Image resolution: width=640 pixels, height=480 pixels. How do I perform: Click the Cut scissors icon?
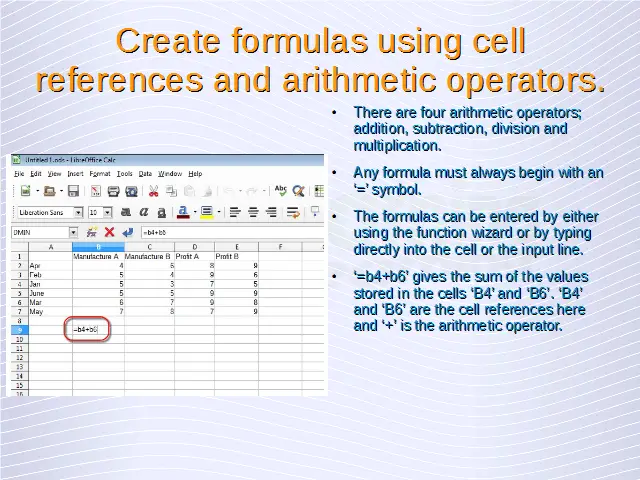pyautogui.click(x=155, y=191)
